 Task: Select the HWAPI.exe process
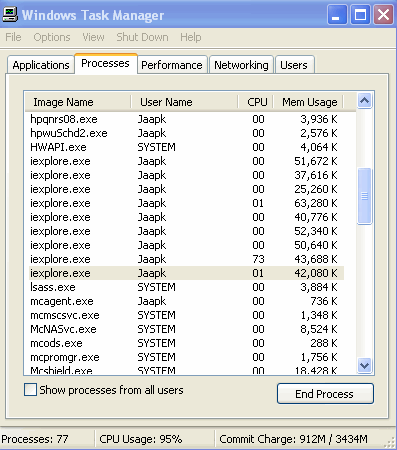click(x=185, y=147)
